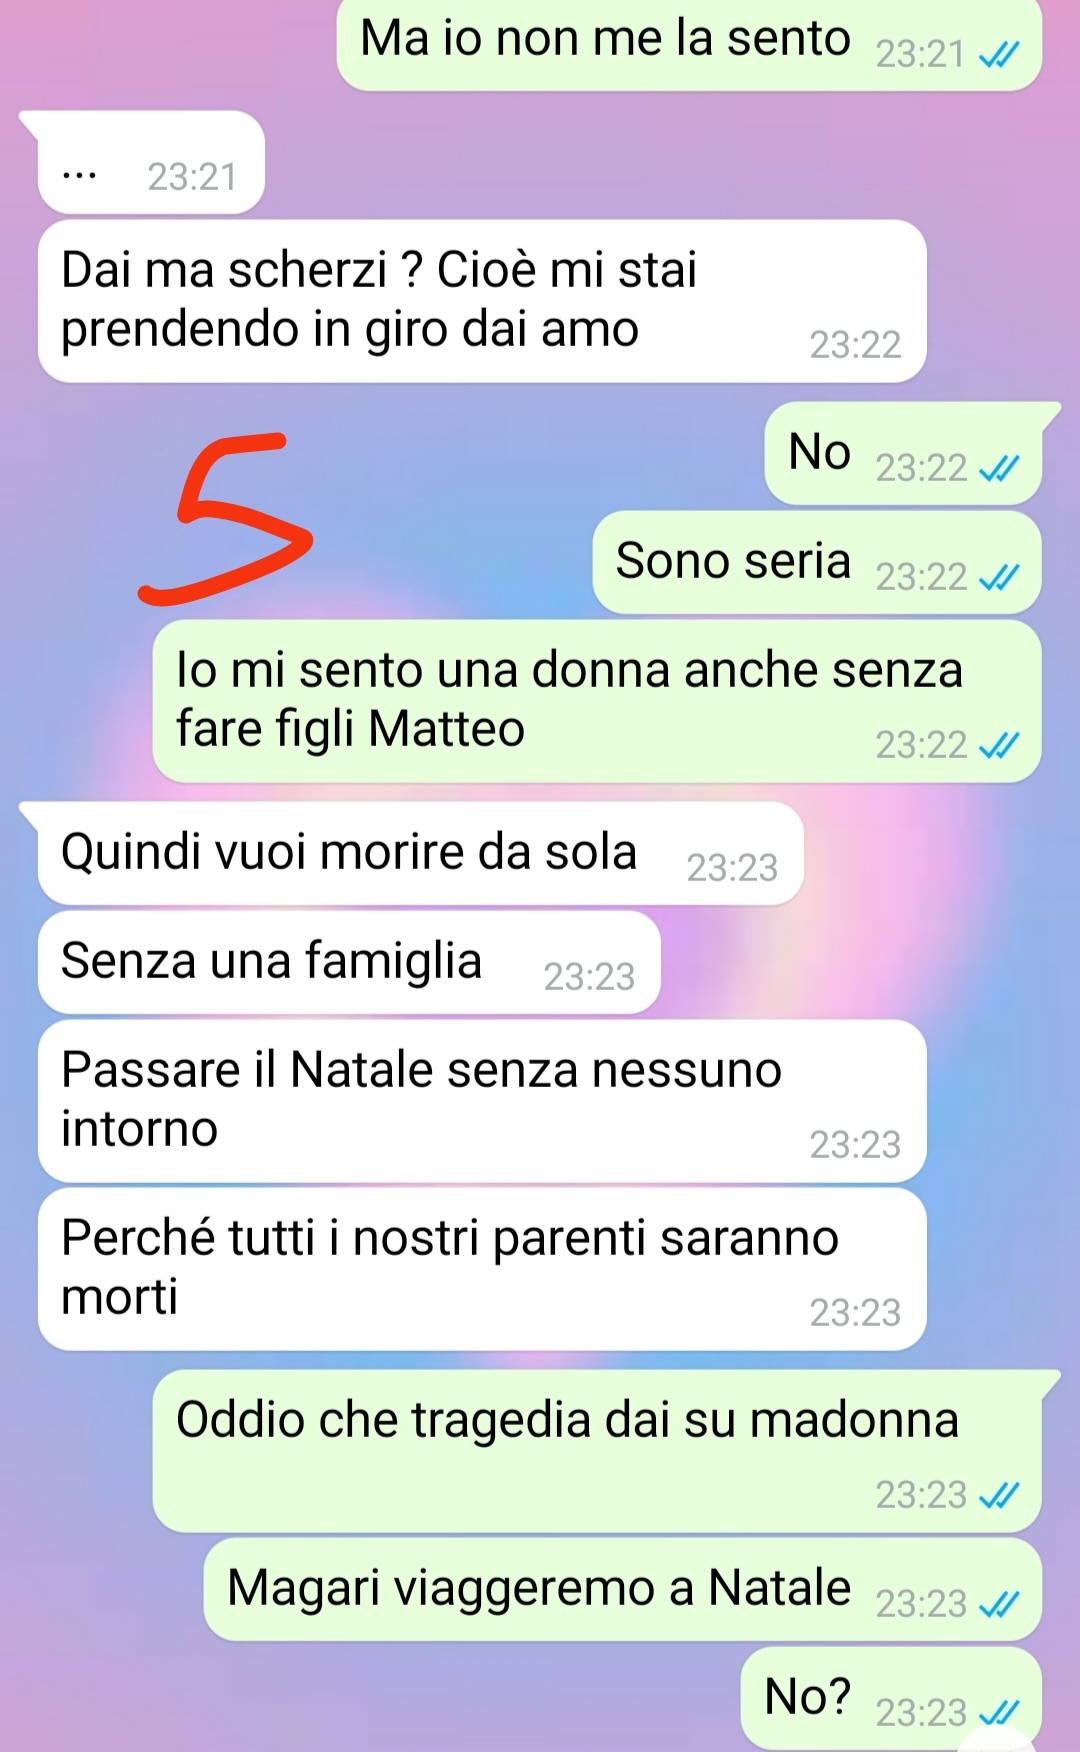
Task: Tap the 'Senza una famiglia' message bubble
Action: [x=349, y=962]
